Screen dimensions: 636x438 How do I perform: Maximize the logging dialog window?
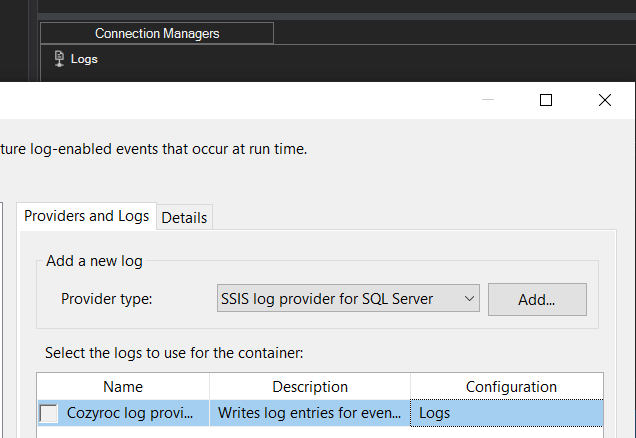point(546,100)
